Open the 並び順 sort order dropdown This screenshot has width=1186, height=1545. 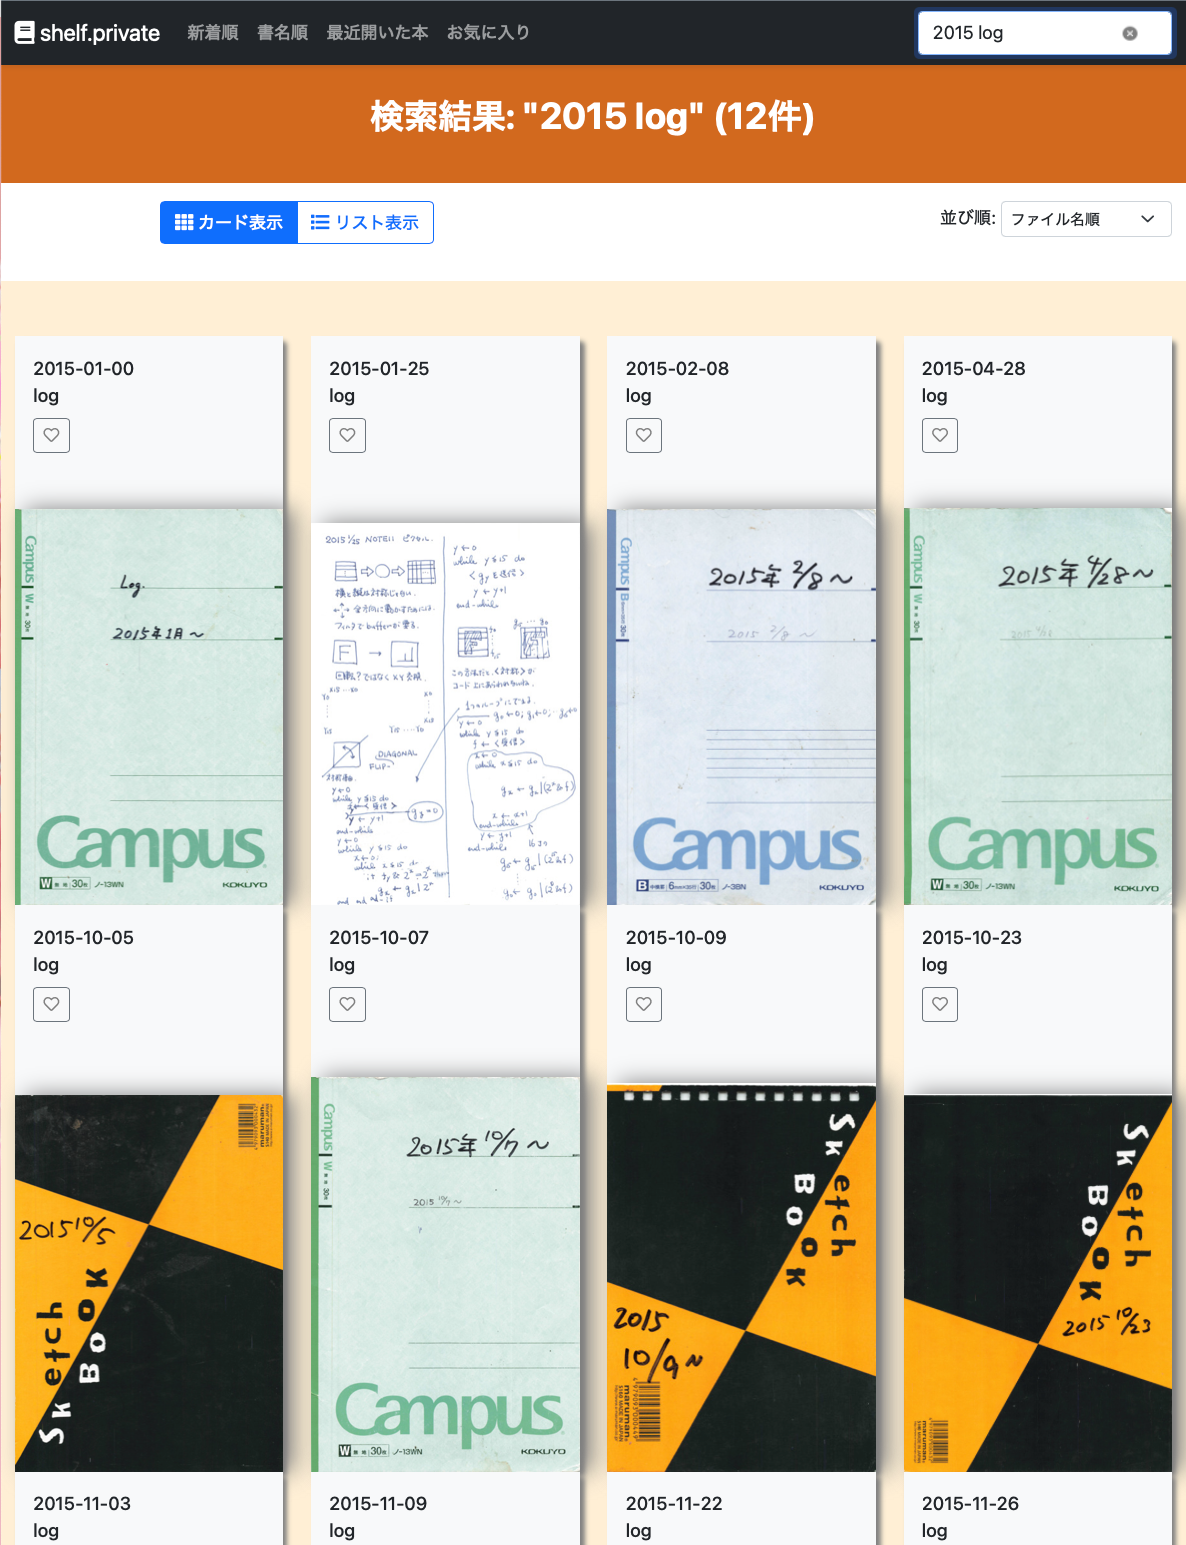(1086, 219)
